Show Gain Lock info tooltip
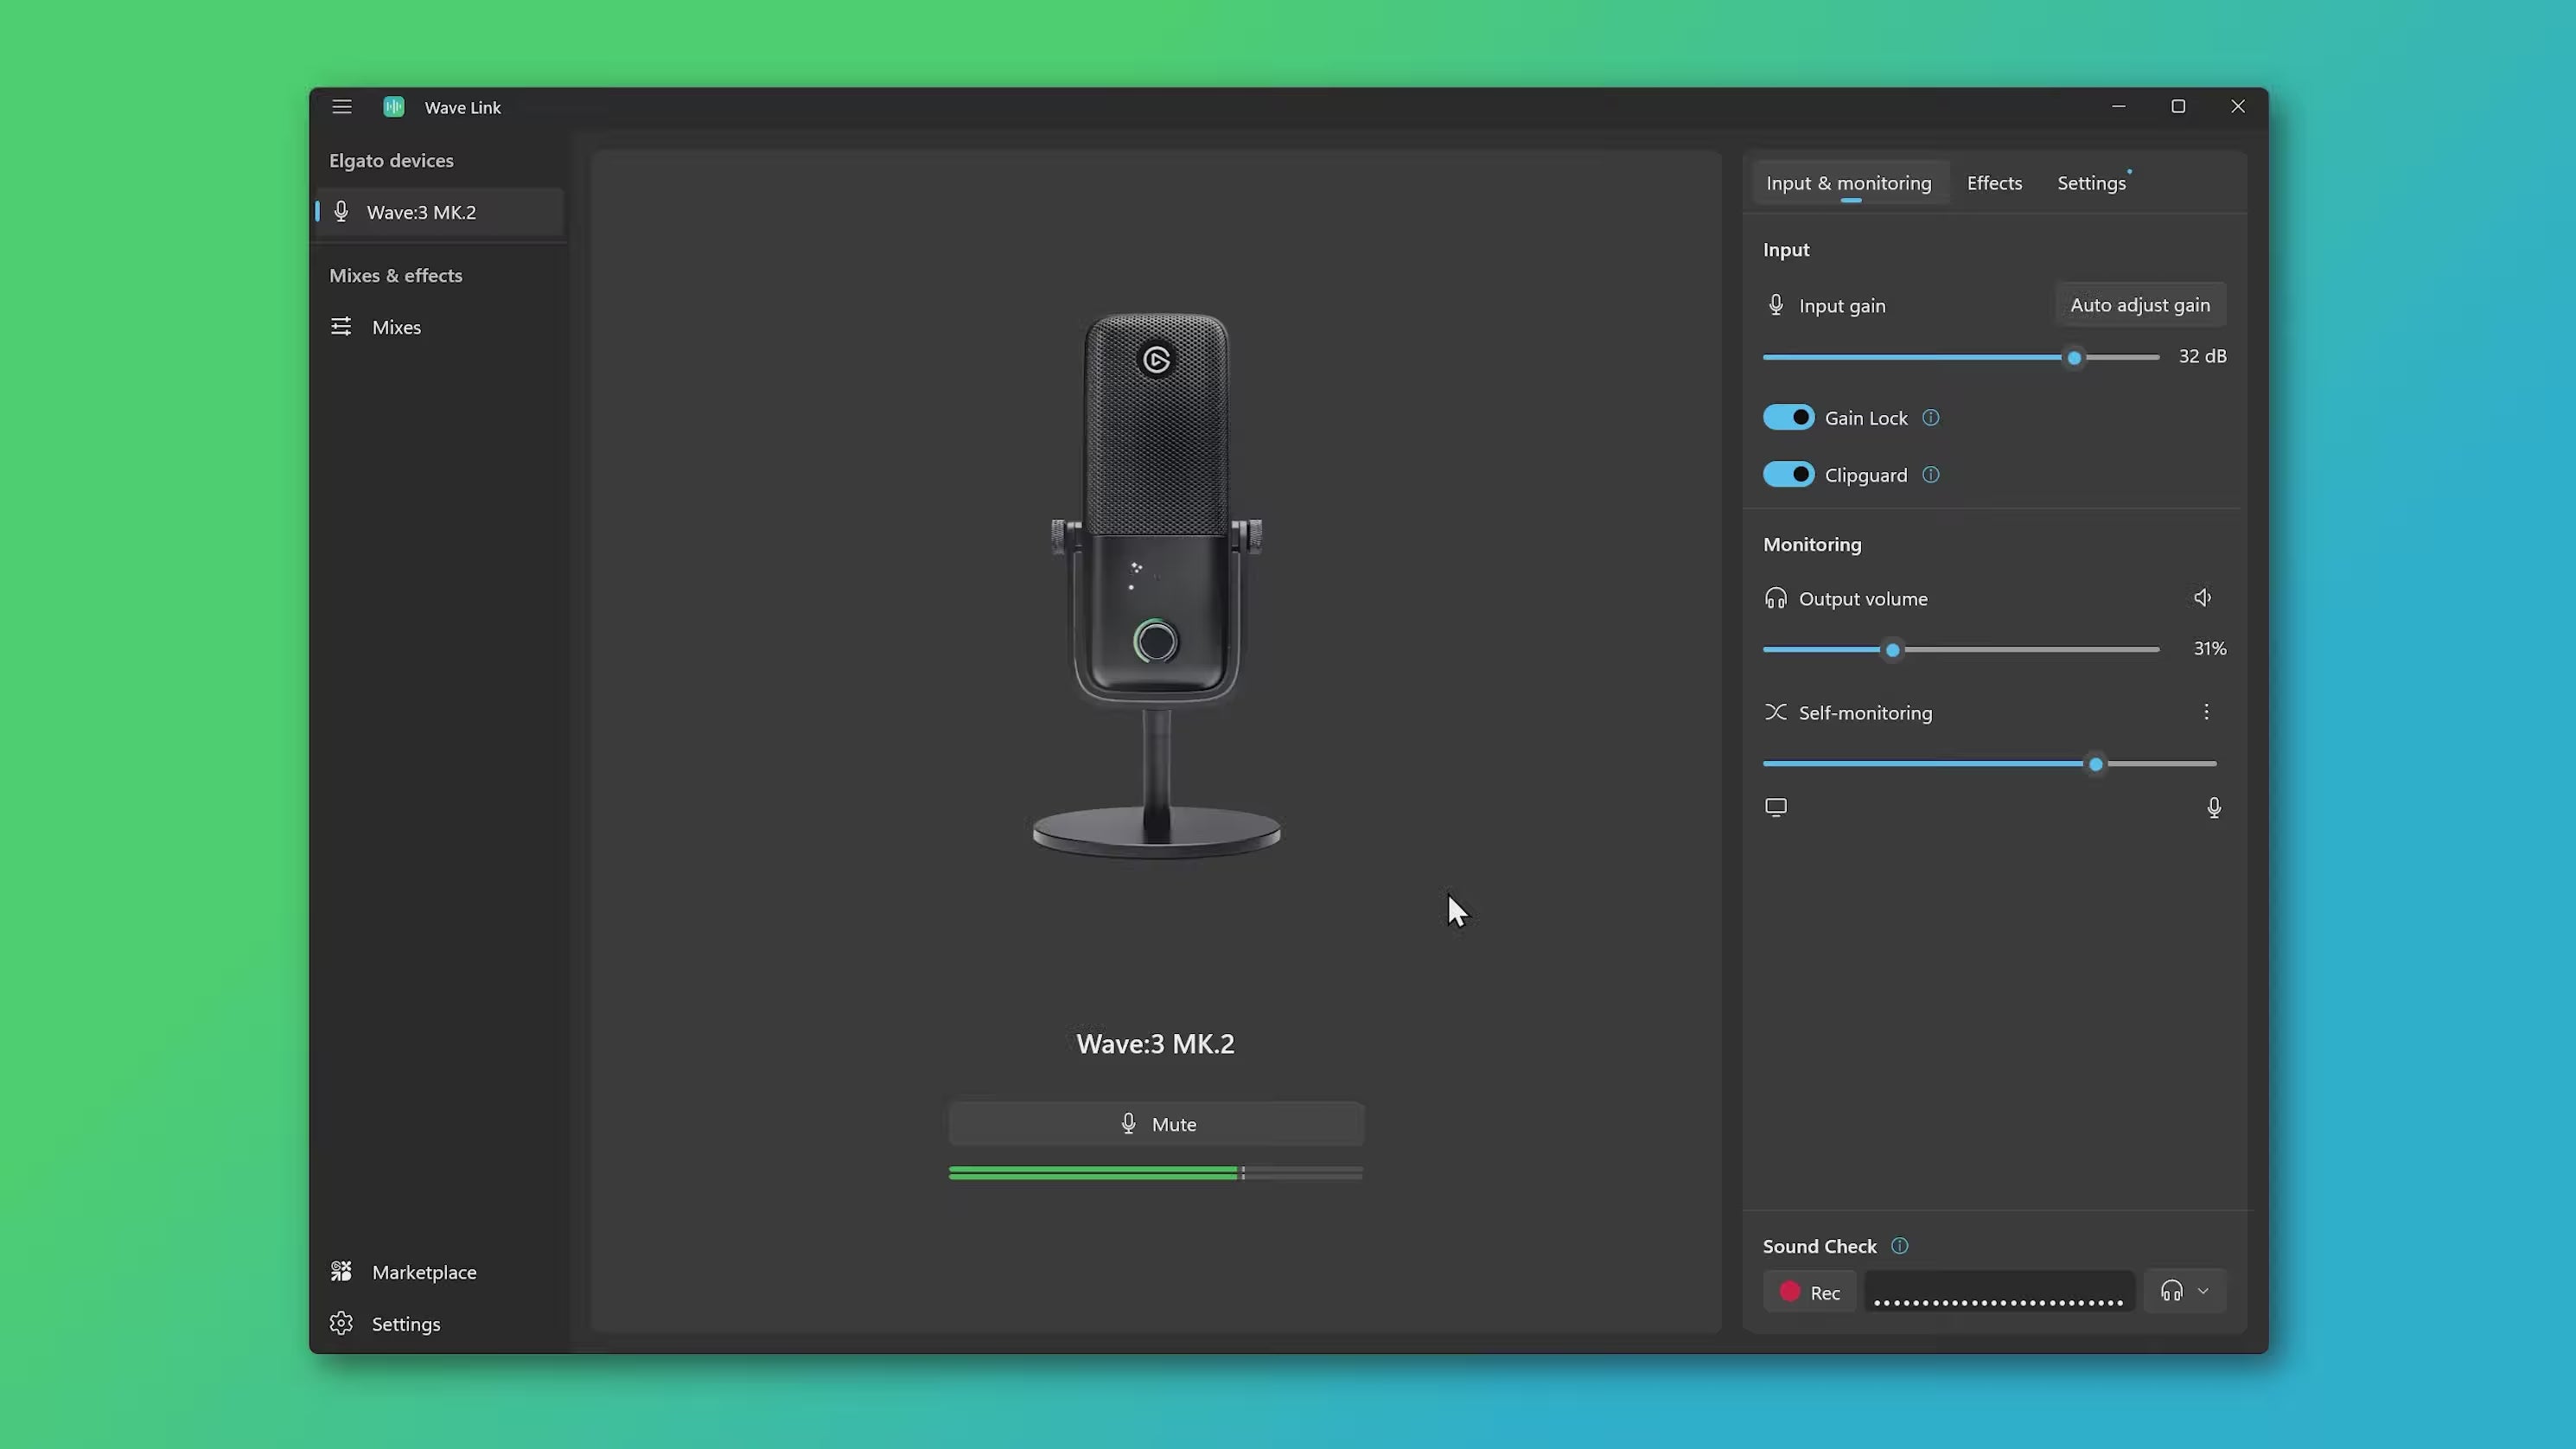Image resolution: width=2576 pixels, height=1449 pixels. [1931, 418]
